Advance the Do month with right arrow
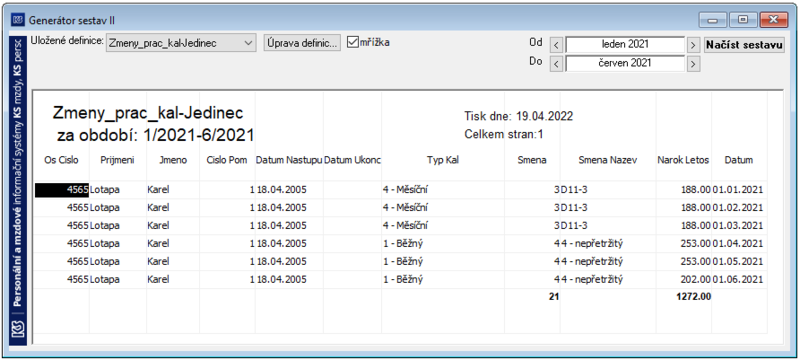800x360 pixels. tap(693, 64)
